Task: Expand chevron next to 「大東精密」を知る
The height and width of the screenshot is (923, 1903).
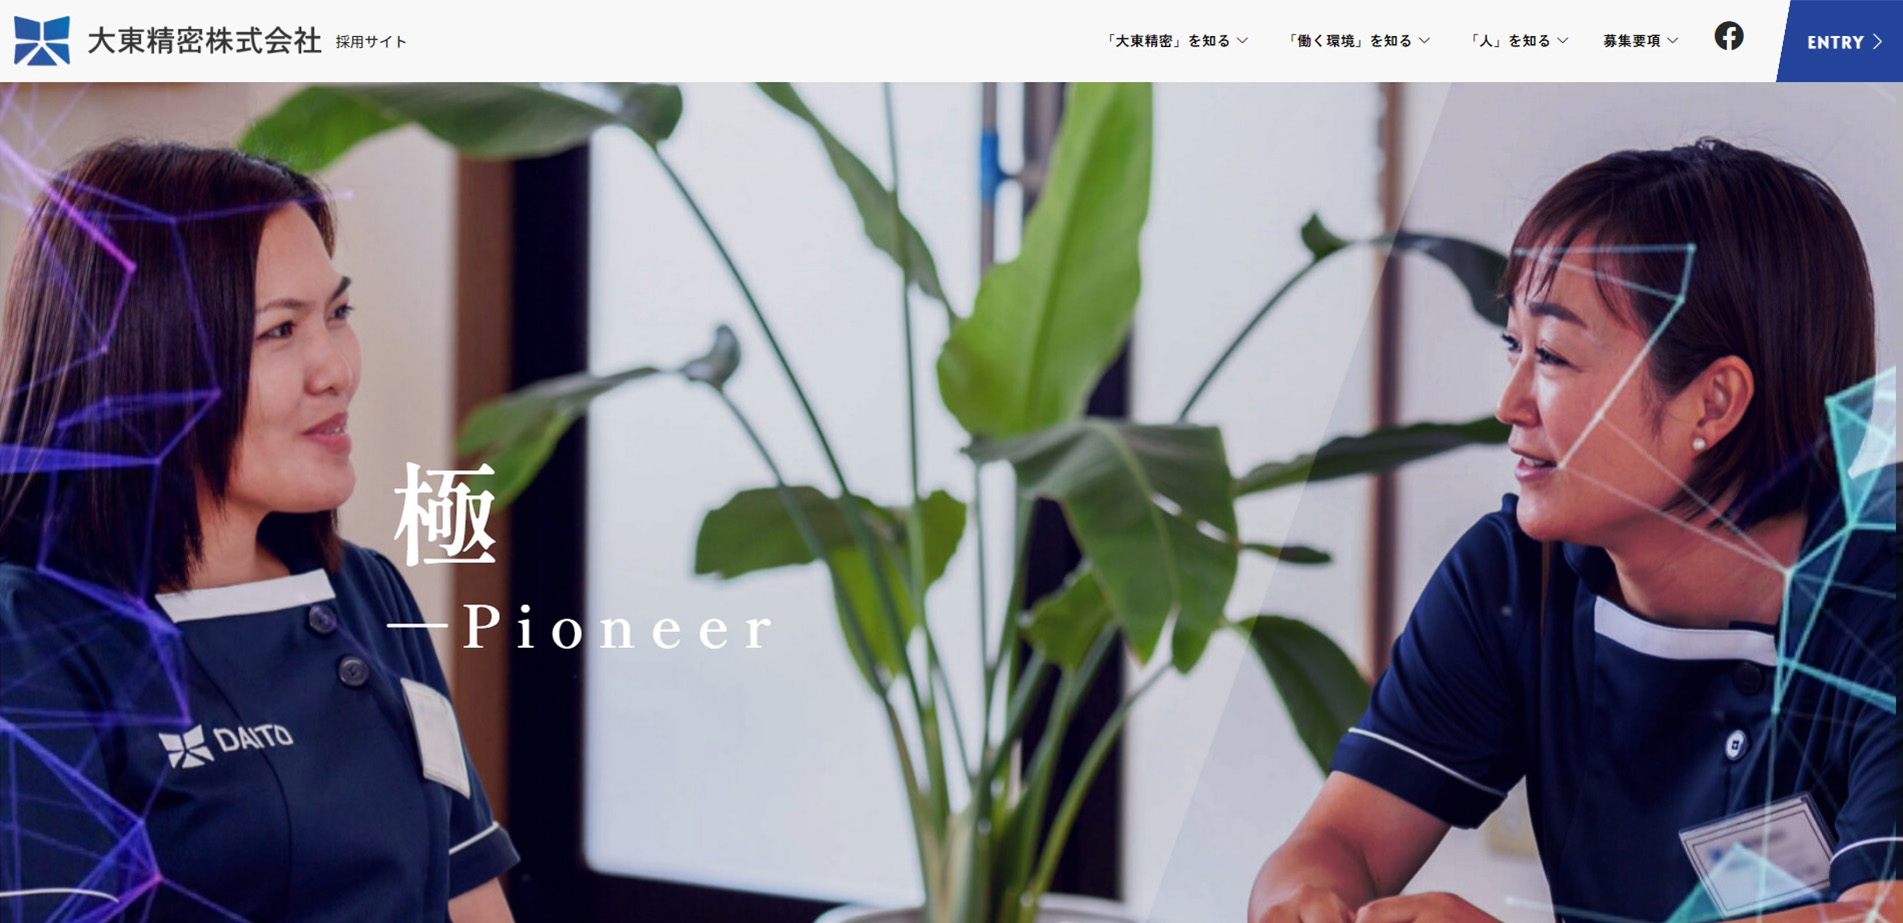Action: coord(1242,41)
